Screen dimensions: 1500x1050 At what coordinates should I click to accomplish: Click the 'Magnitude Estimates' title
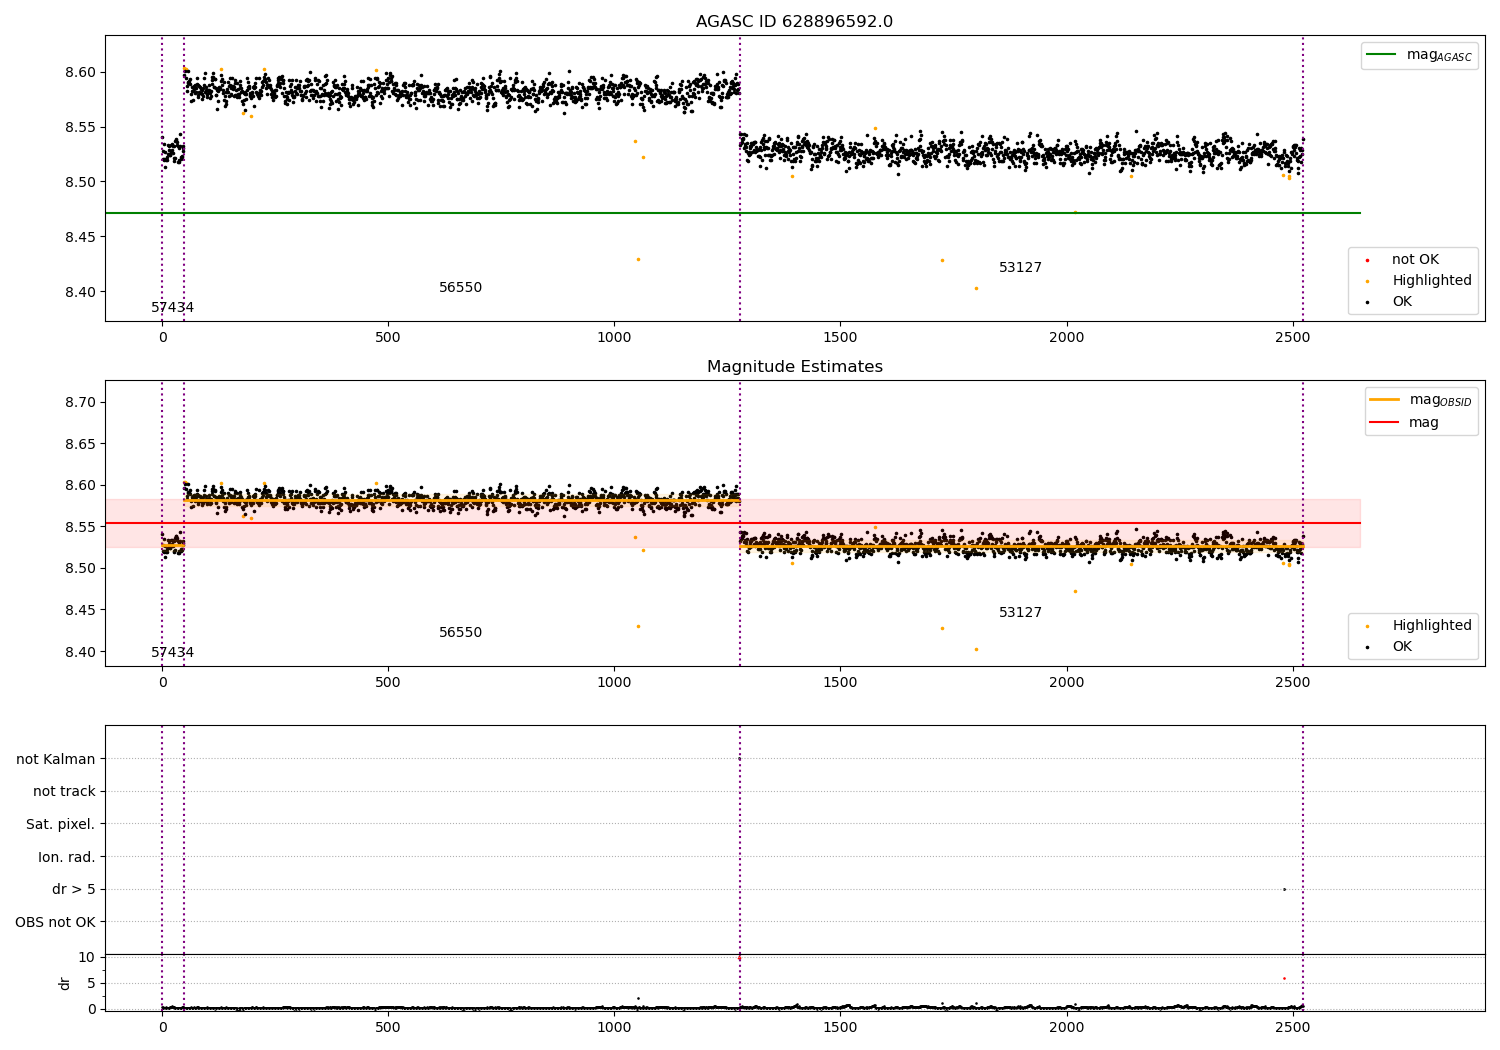click(794, 367)
